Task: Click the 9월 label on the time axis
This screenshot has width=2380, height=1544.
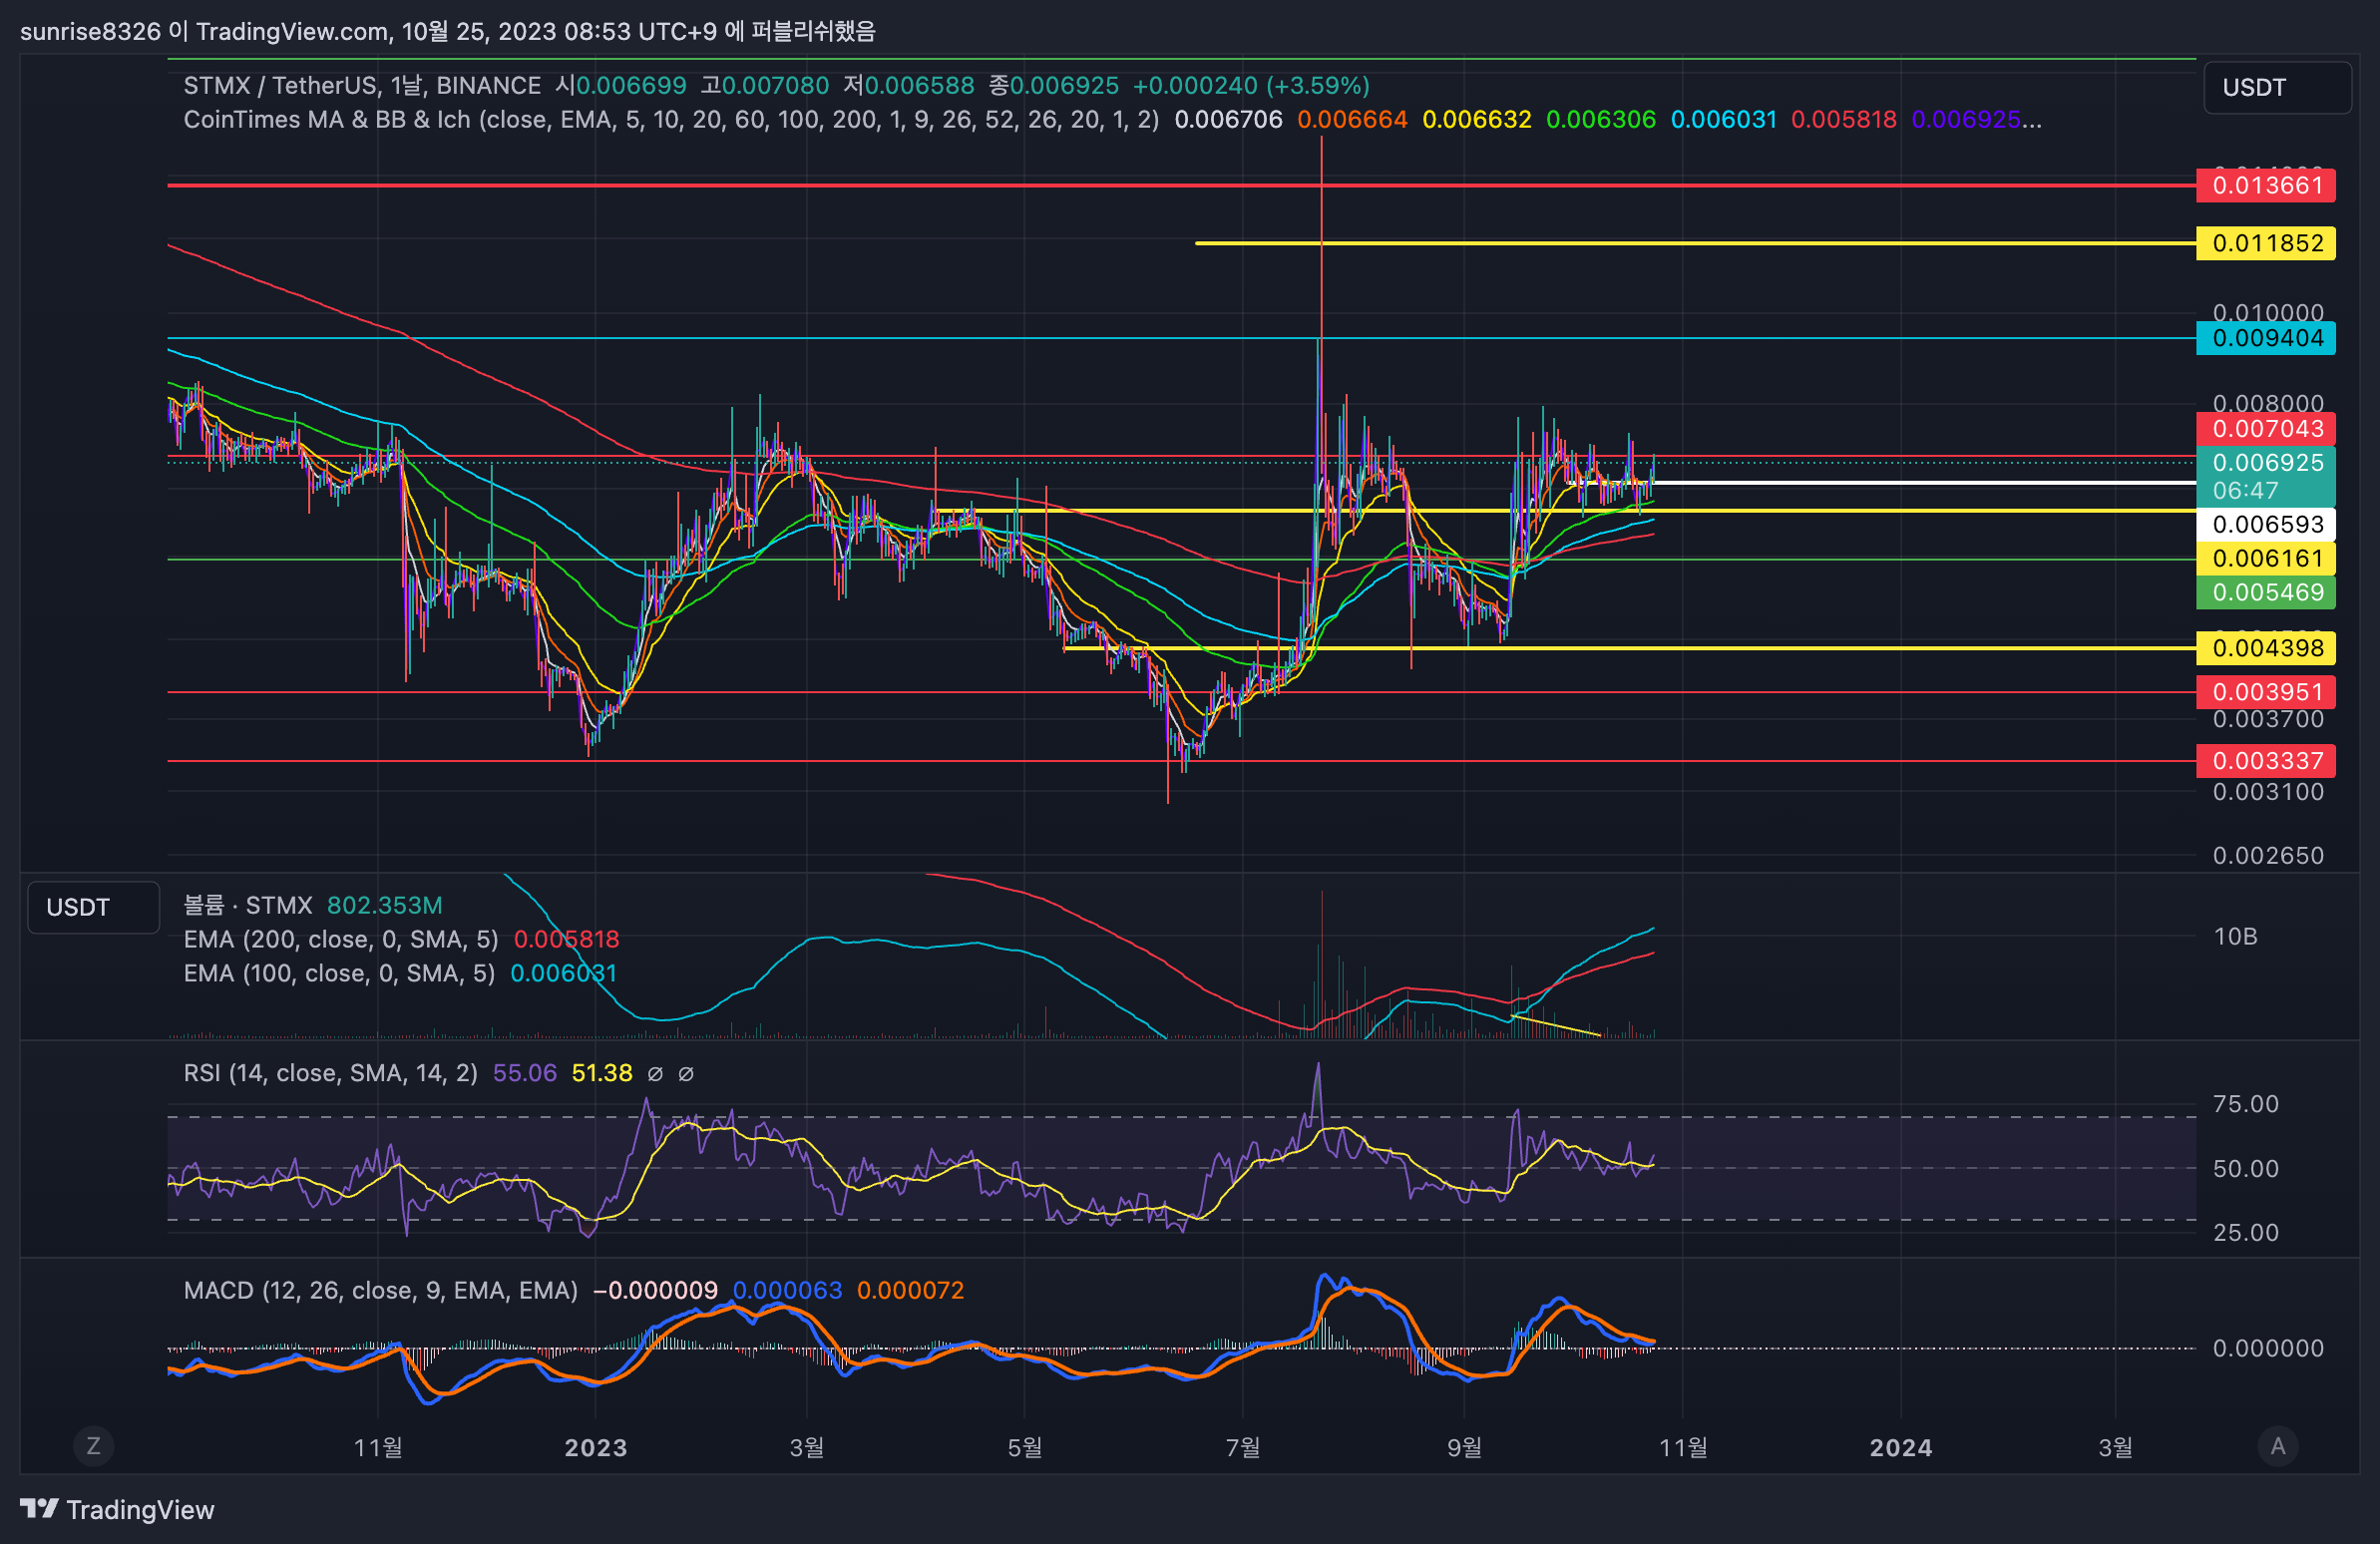Action: coord(1465,1447)
